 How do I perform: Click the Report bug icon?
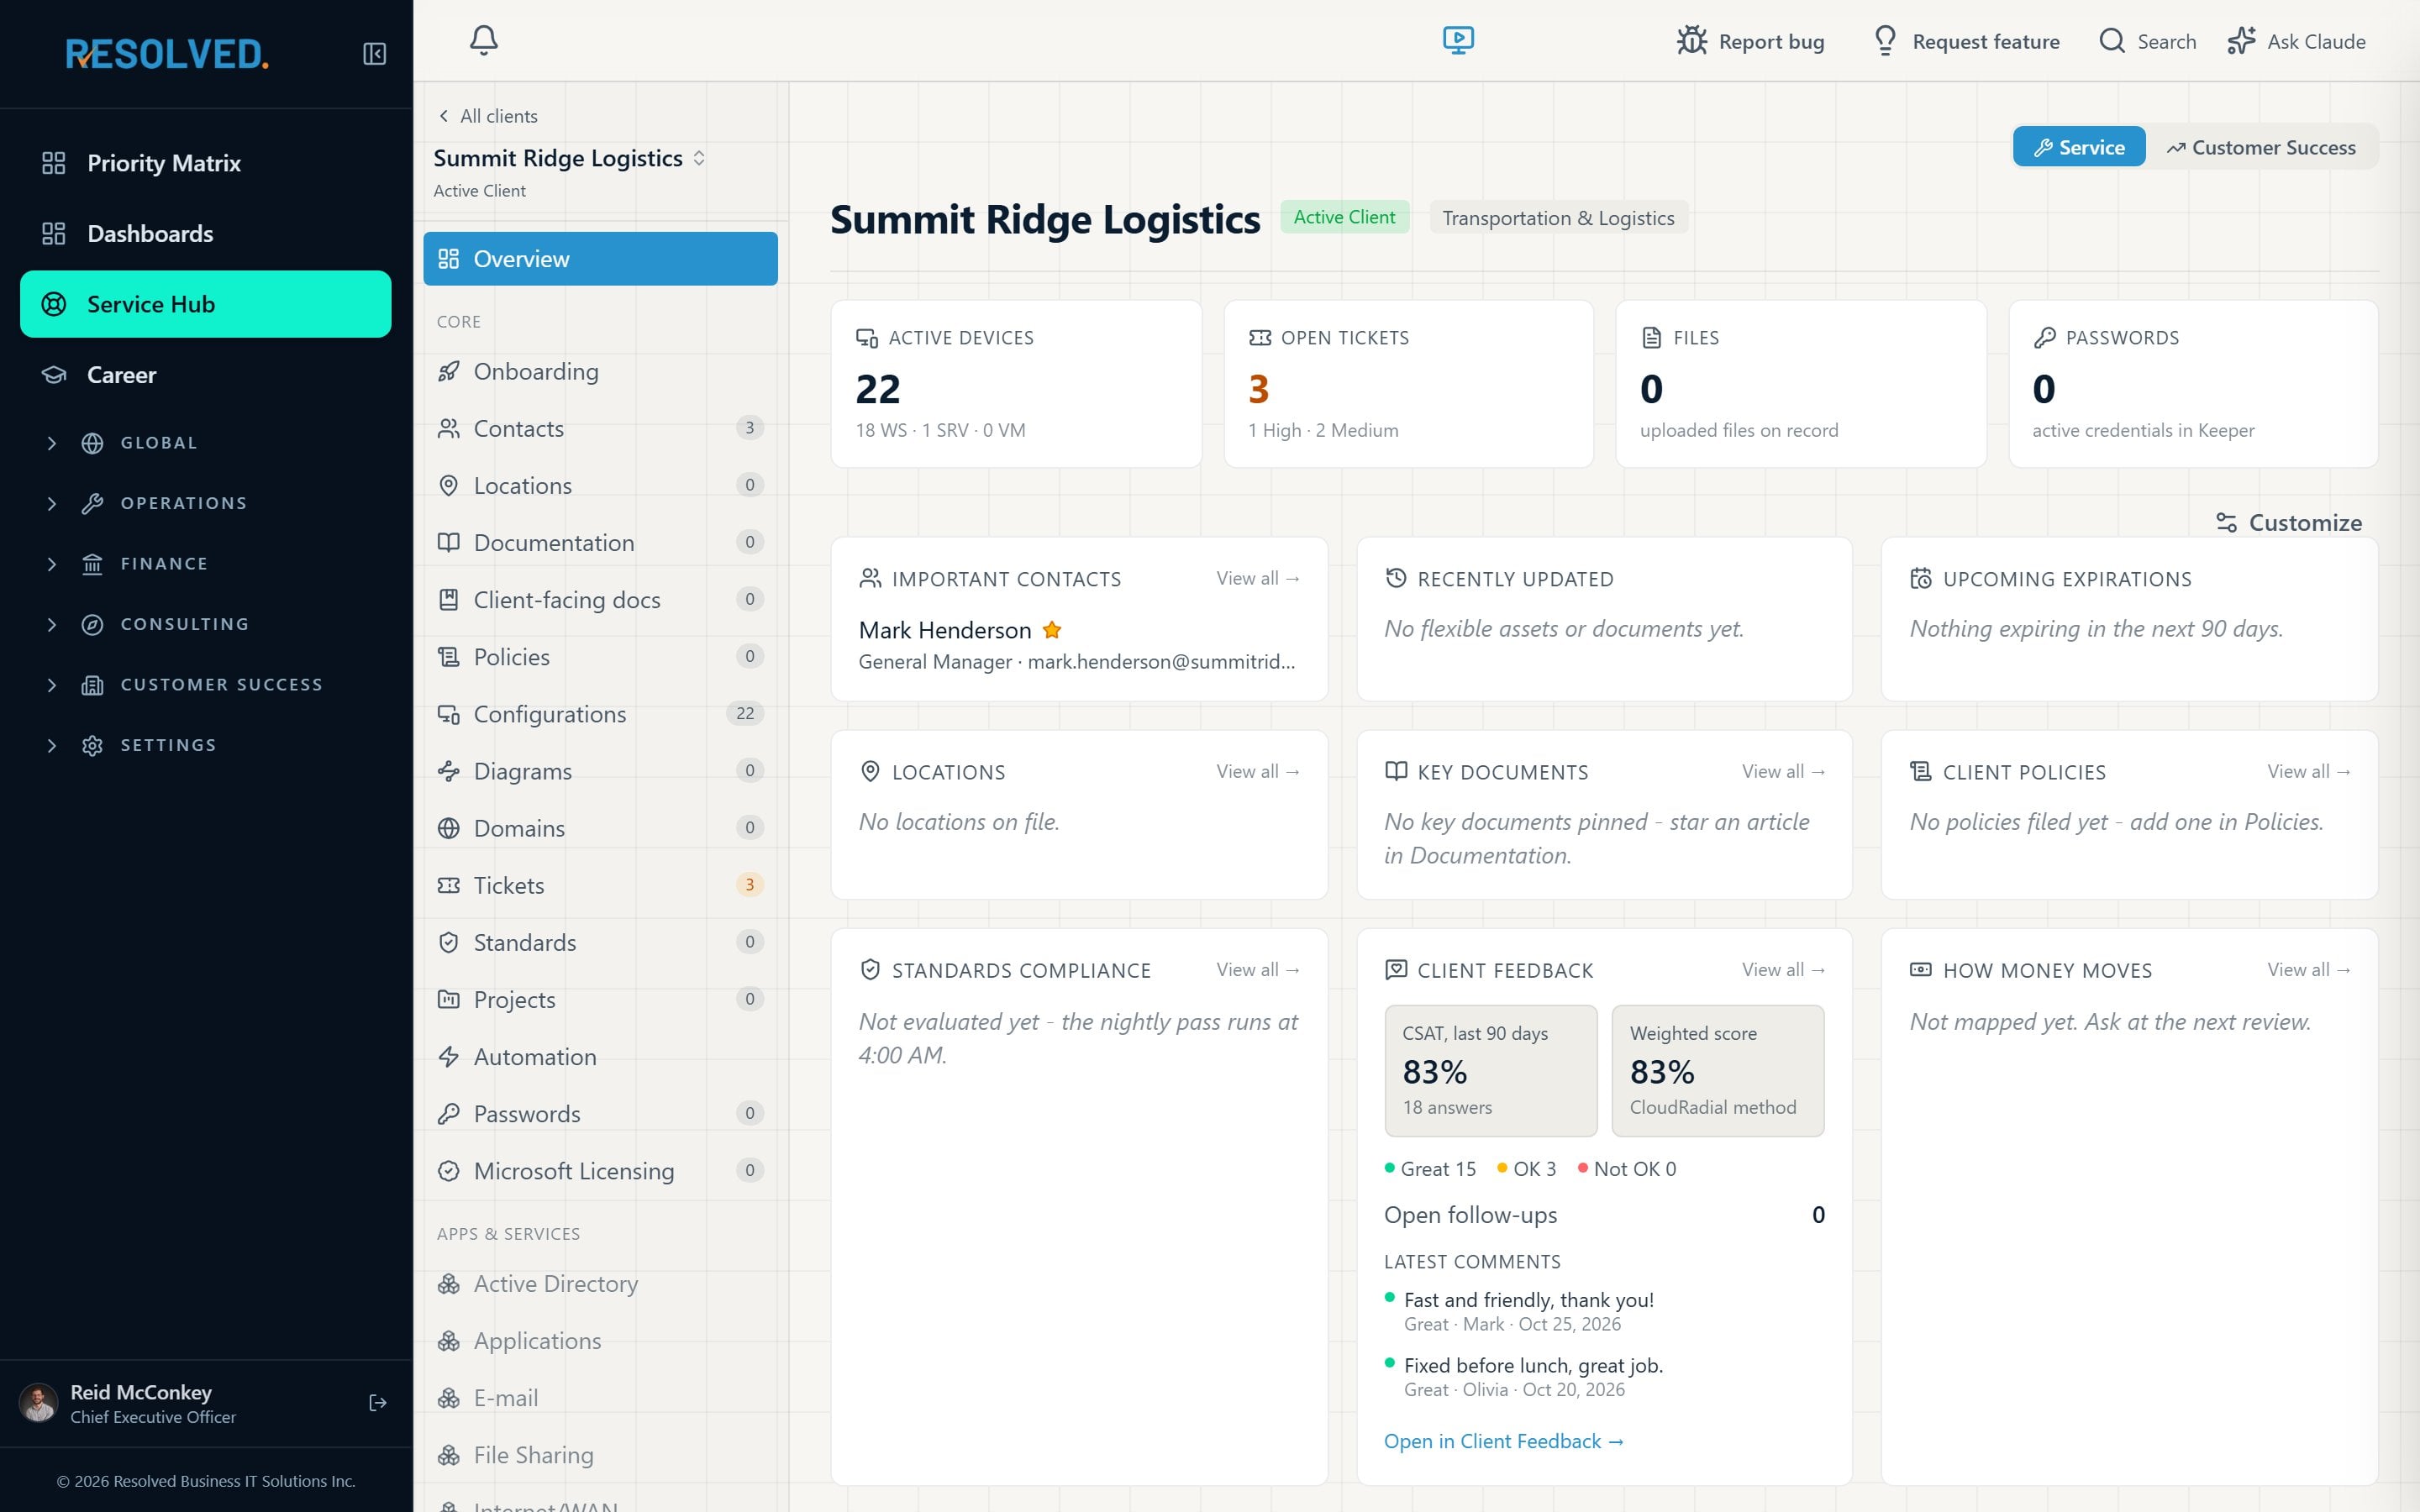point(1692,40)
